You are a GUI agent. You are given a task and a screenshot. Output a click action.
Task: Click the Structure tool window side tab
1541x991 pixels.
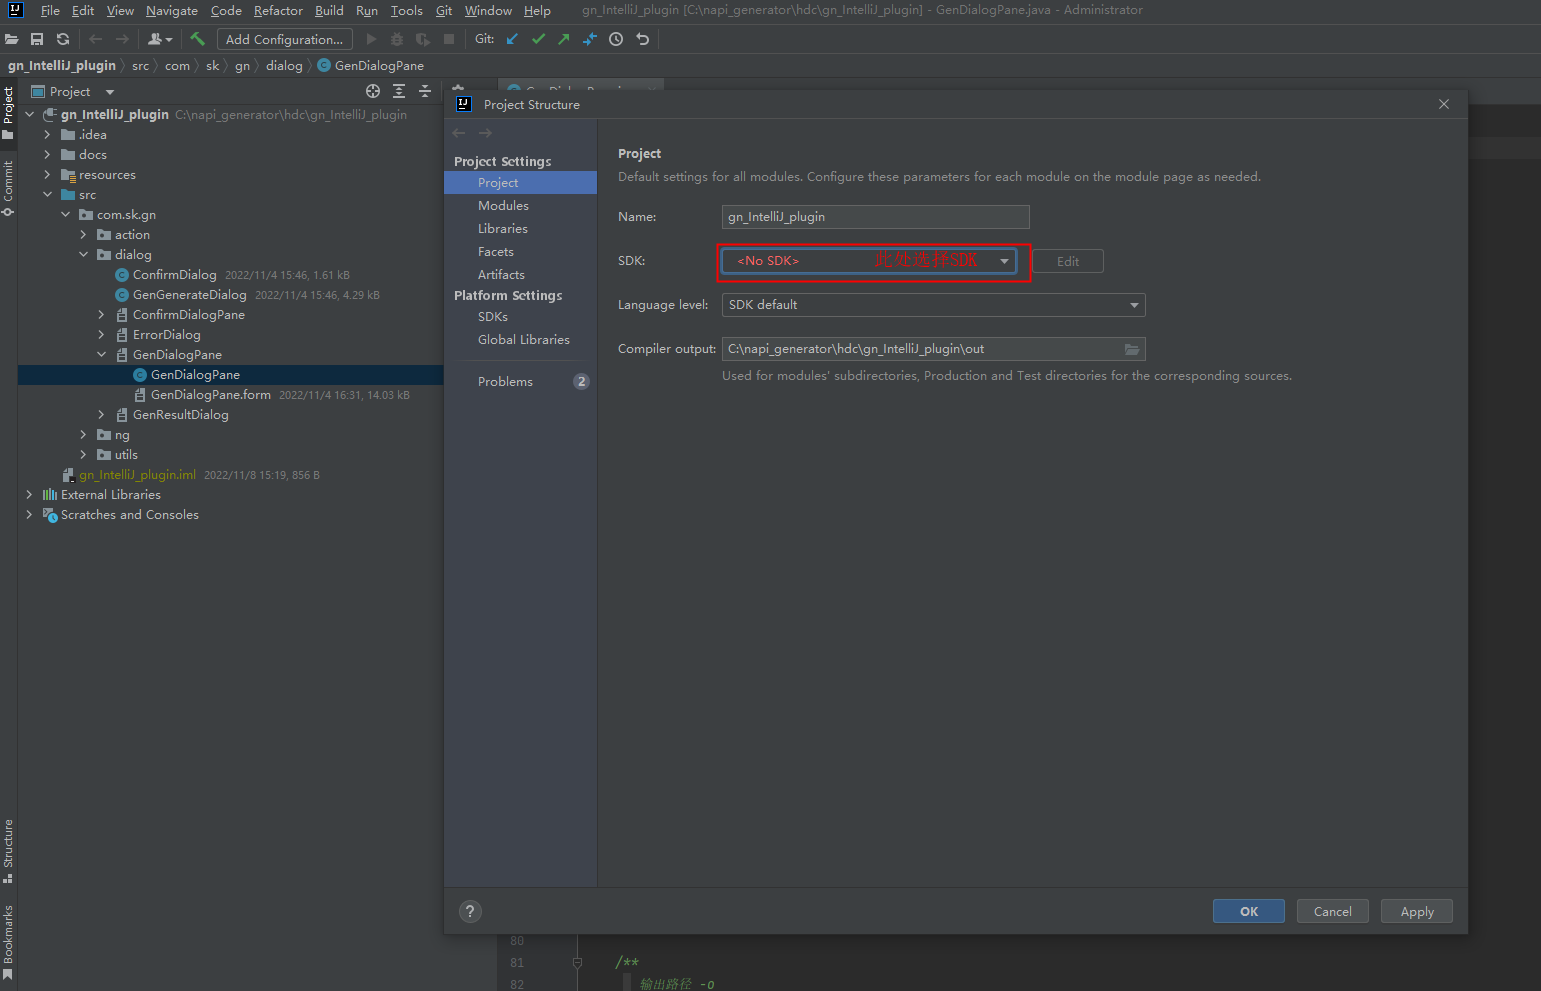(x=8, y=851)
